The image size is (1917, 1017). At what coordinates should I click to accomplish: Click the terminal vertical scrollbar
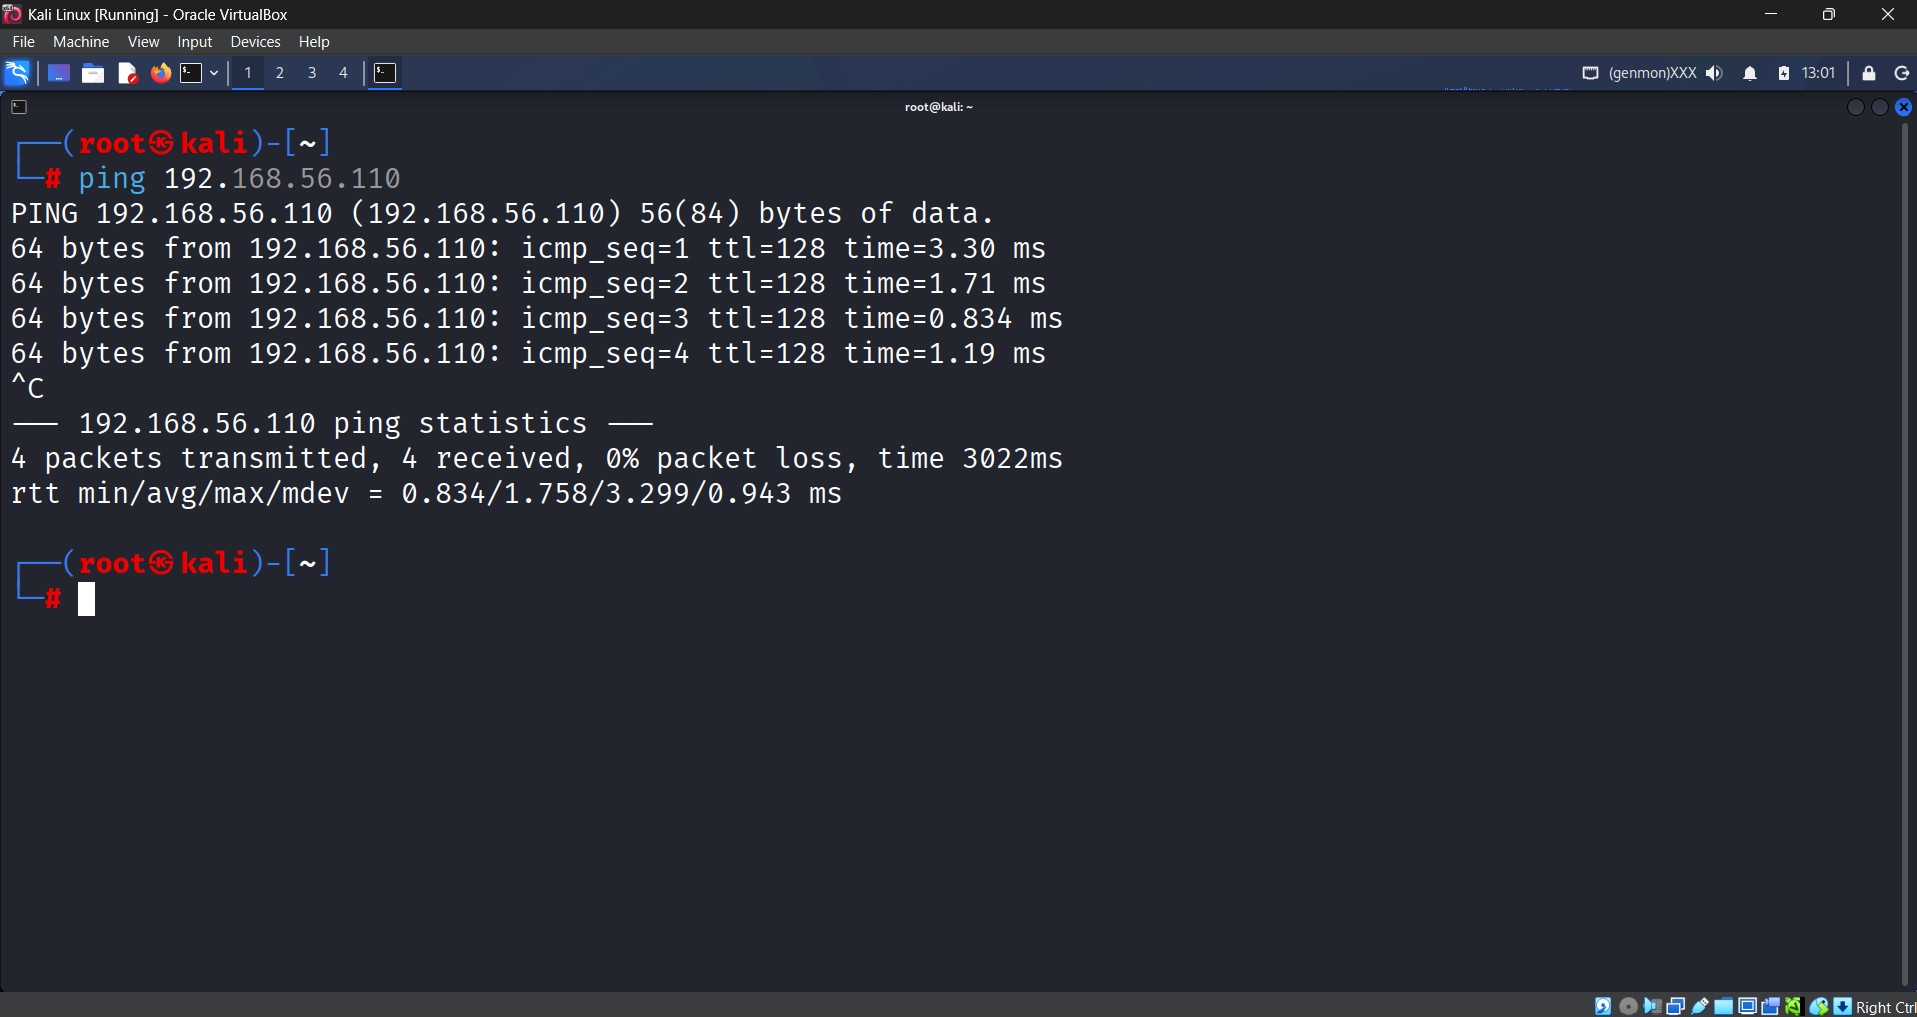click(x=1906, y=555)
